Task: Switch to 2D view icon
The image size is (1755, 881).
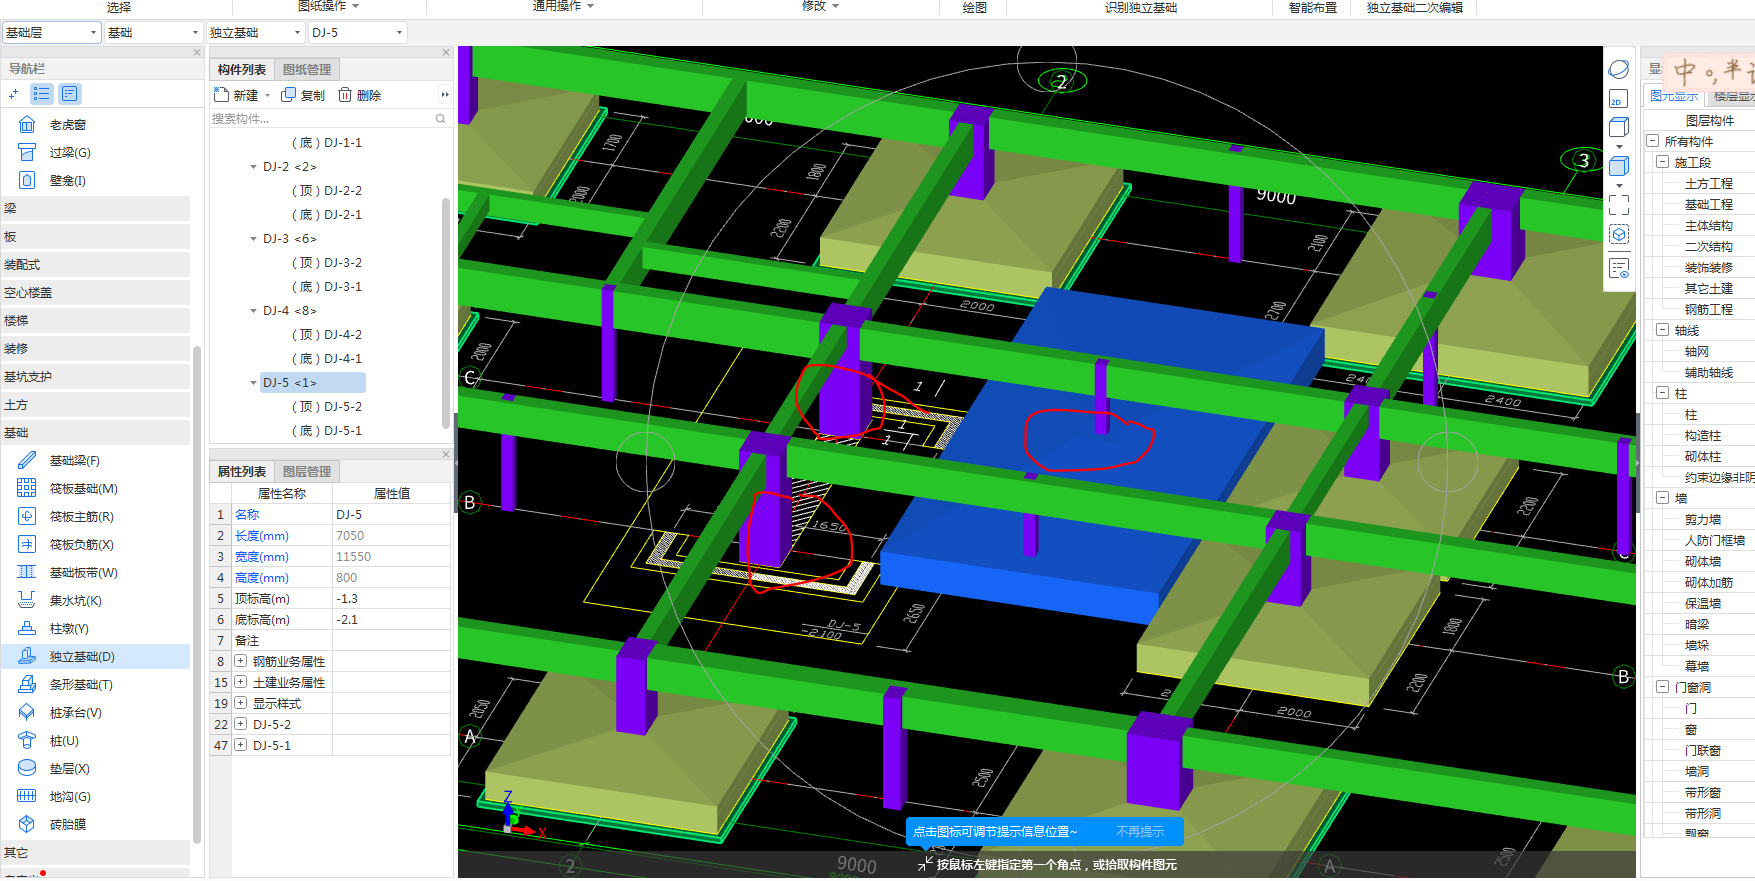Action: [1618, 100]
